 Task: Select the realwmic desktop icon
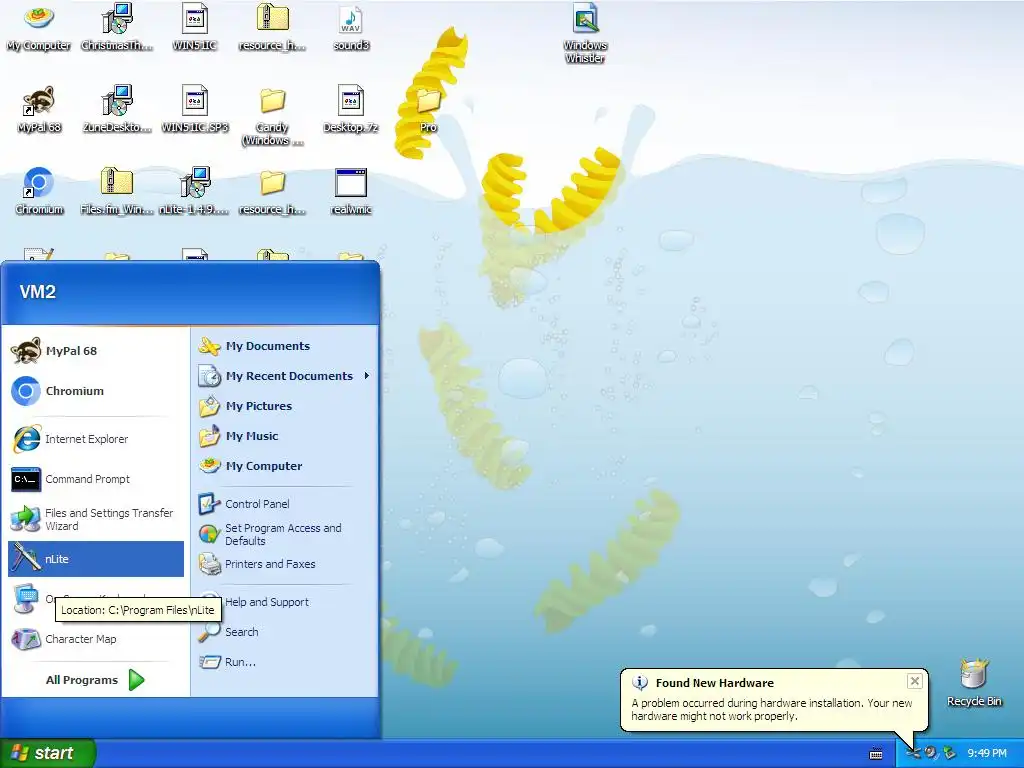[351, 191]
